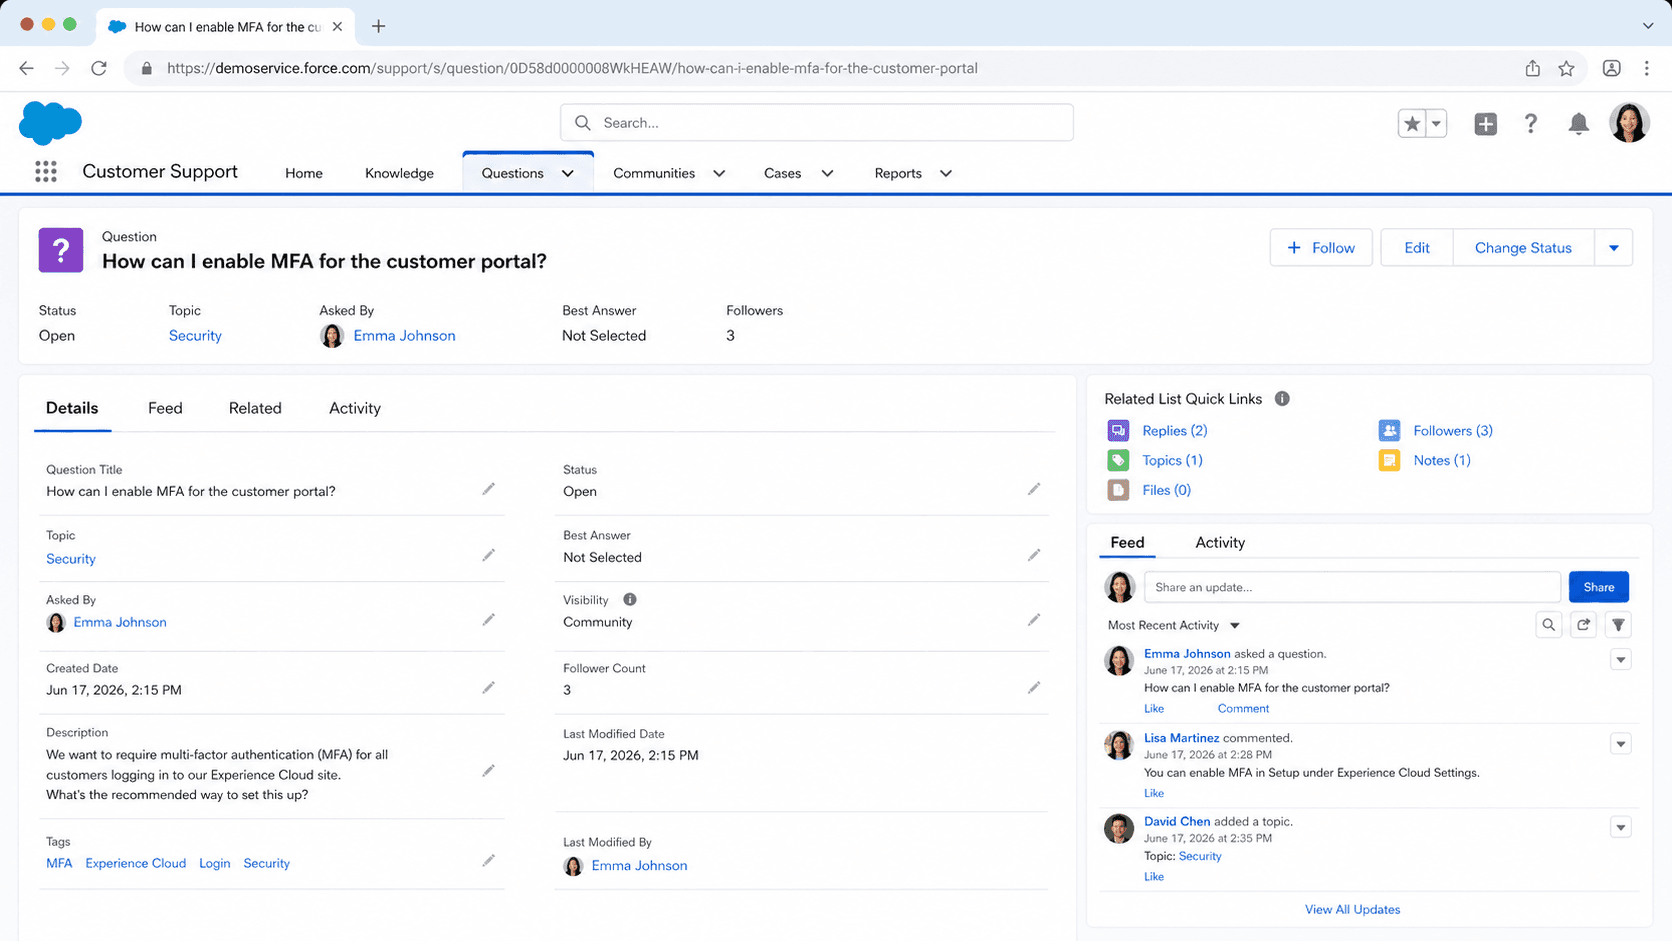Click Related List Quick Links info icon
Image resolution: width=1672 pixels, height=941 pixels.
1282,399
